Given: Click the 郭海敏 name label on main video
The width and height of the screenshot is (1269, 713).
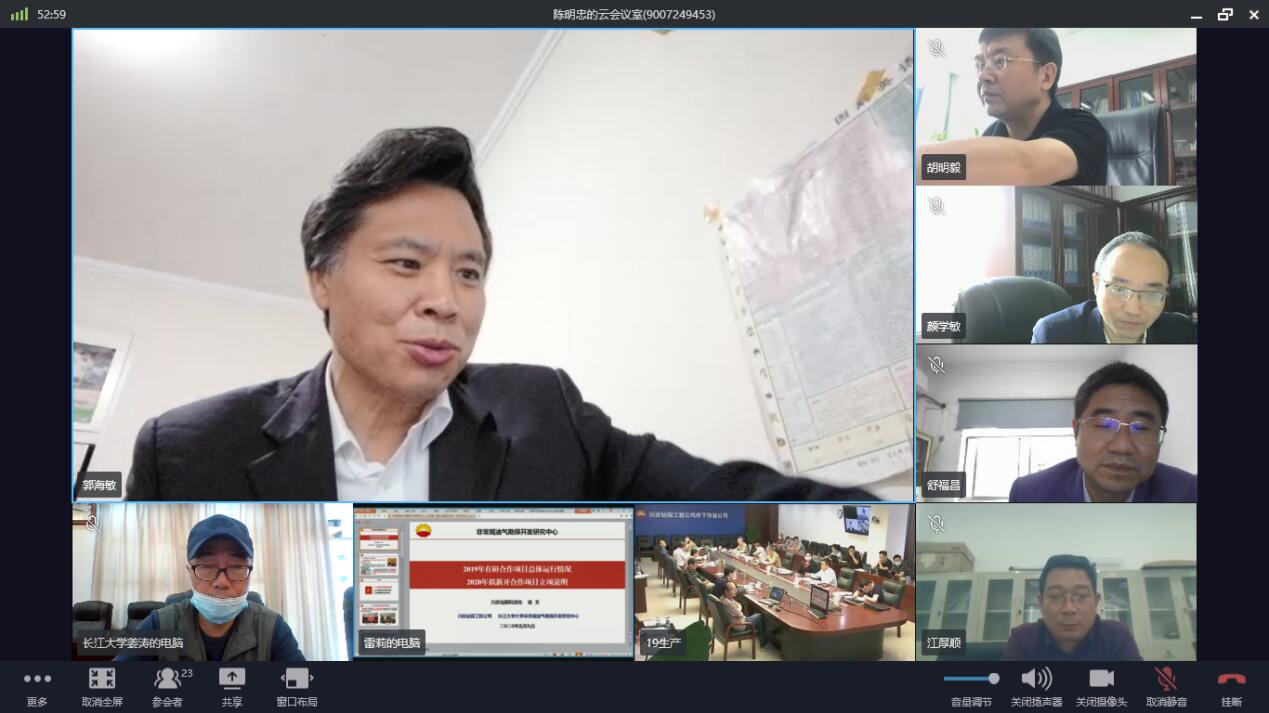Looking at the screenshot, I should pyautogui.click(x=99, y=485).
